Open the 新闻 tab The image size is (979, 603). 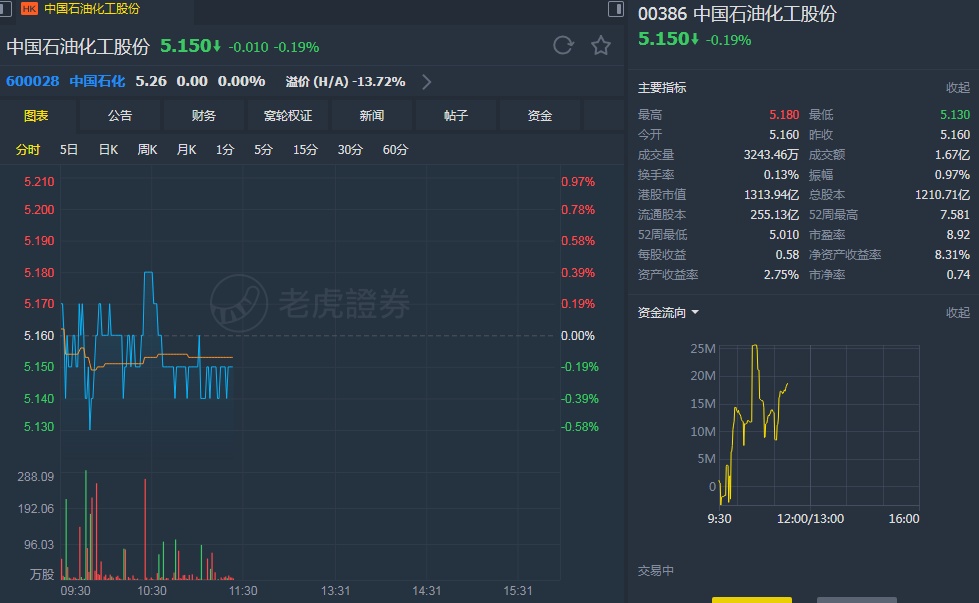[371, 115]
